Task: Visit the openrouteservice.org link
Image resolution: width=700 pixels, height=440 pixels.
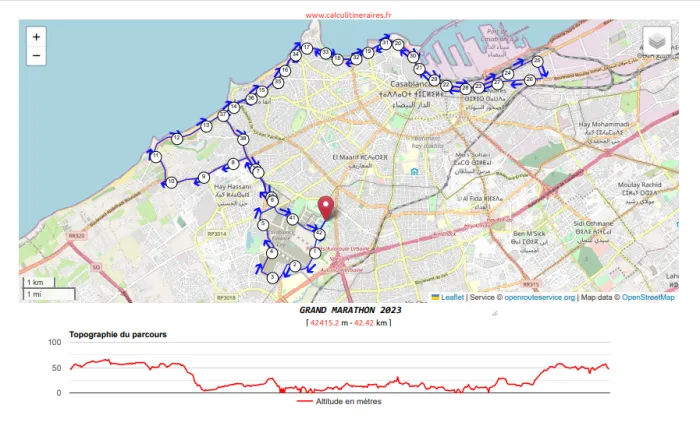Action: (540, 297)
